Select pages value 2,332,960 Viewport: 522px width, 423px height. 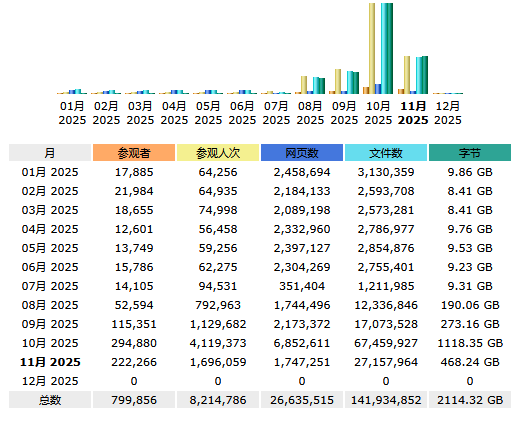(302, 229)
